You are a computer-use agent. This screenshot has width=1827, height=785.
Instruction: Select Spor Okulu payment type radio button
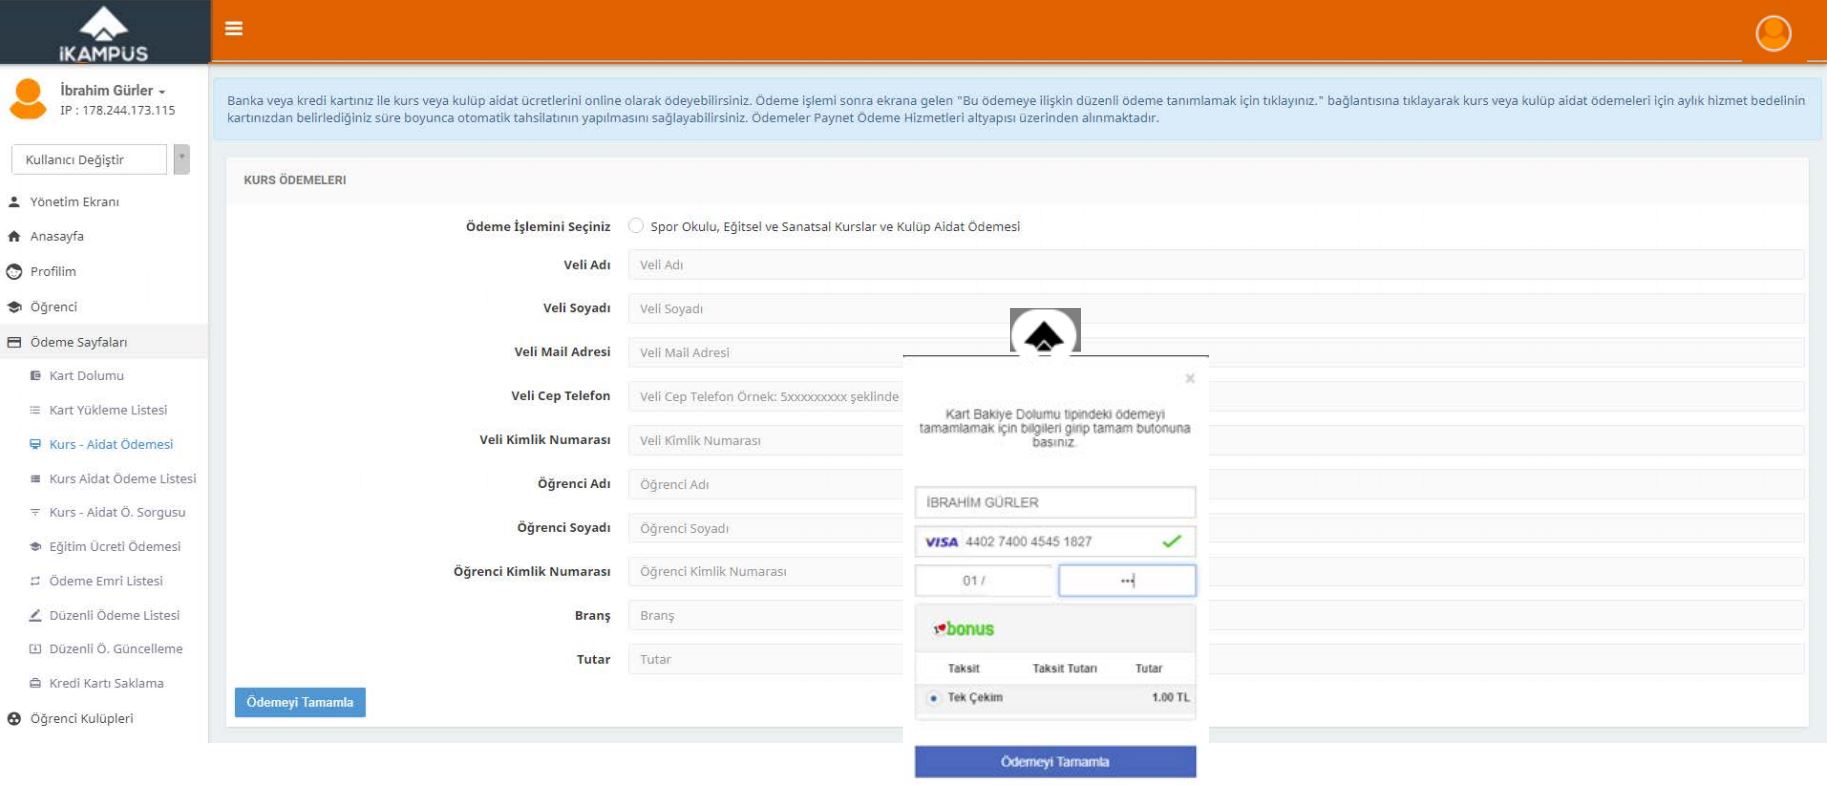(636, 226)
